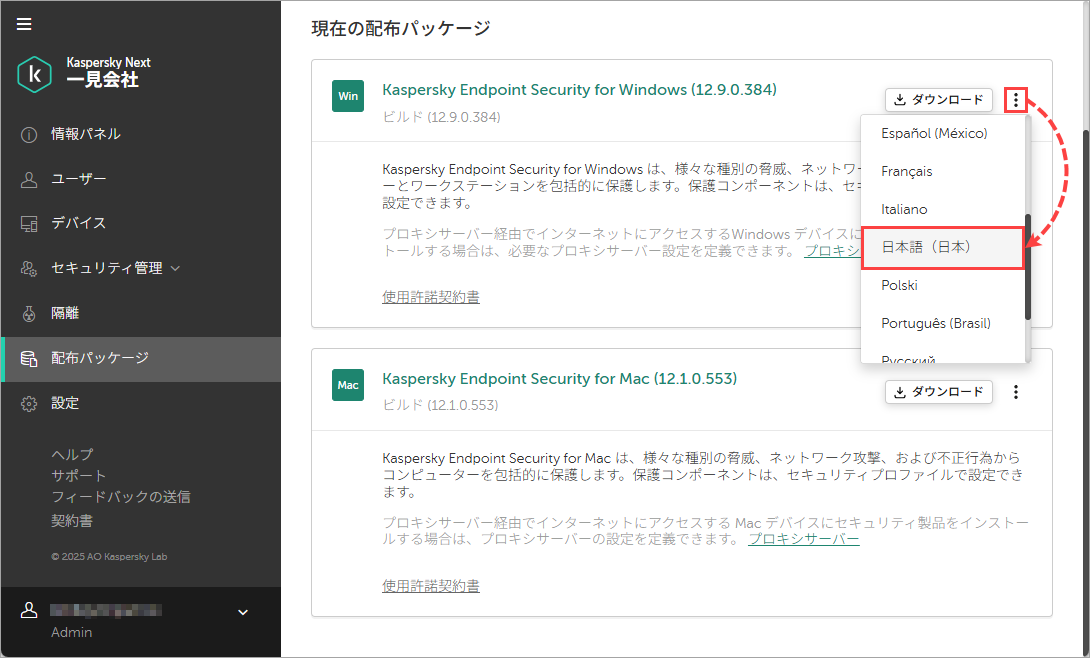Image resolution: width=1090 pixels, height=658 pixels.
Task: Open Kaspersky Endpoint Security for Windows title link
Action: click(x=579, y=90)
